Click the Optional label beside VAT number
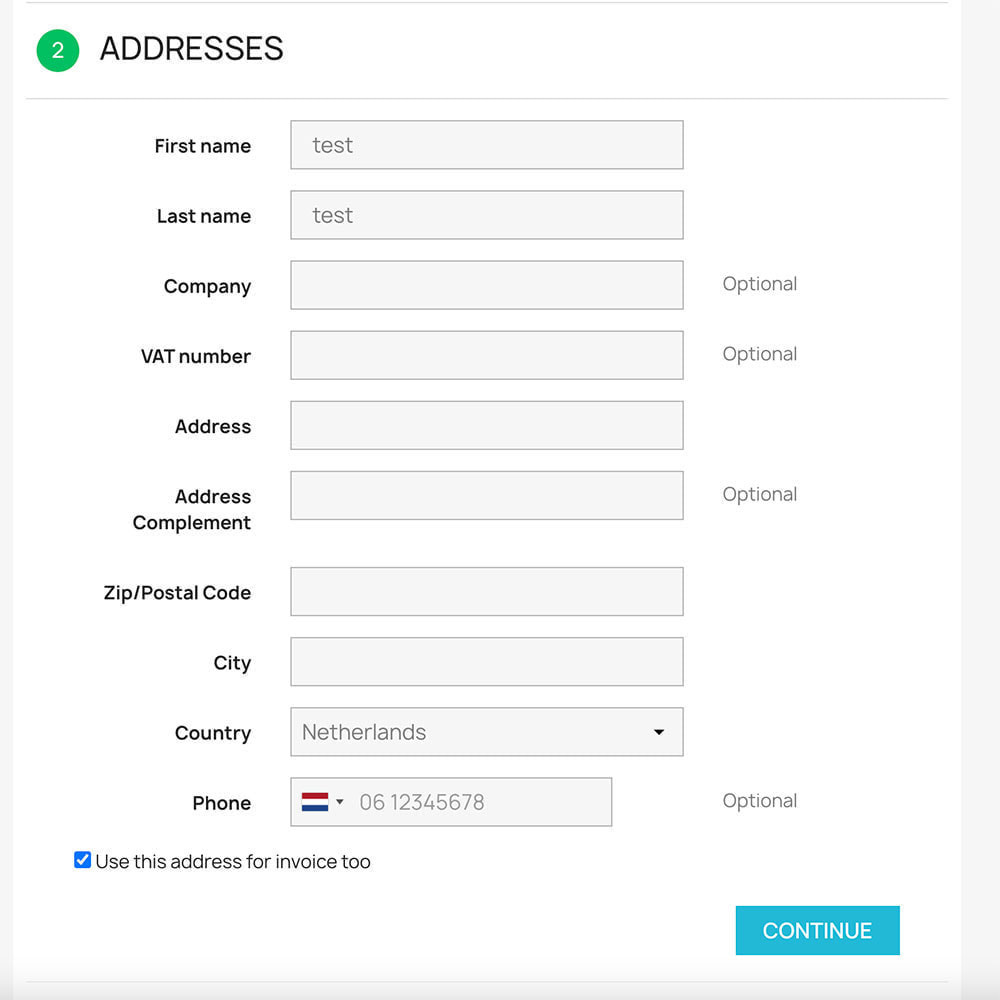Viewport: 1000px width, 1000px height. click(x=760, y=354)
